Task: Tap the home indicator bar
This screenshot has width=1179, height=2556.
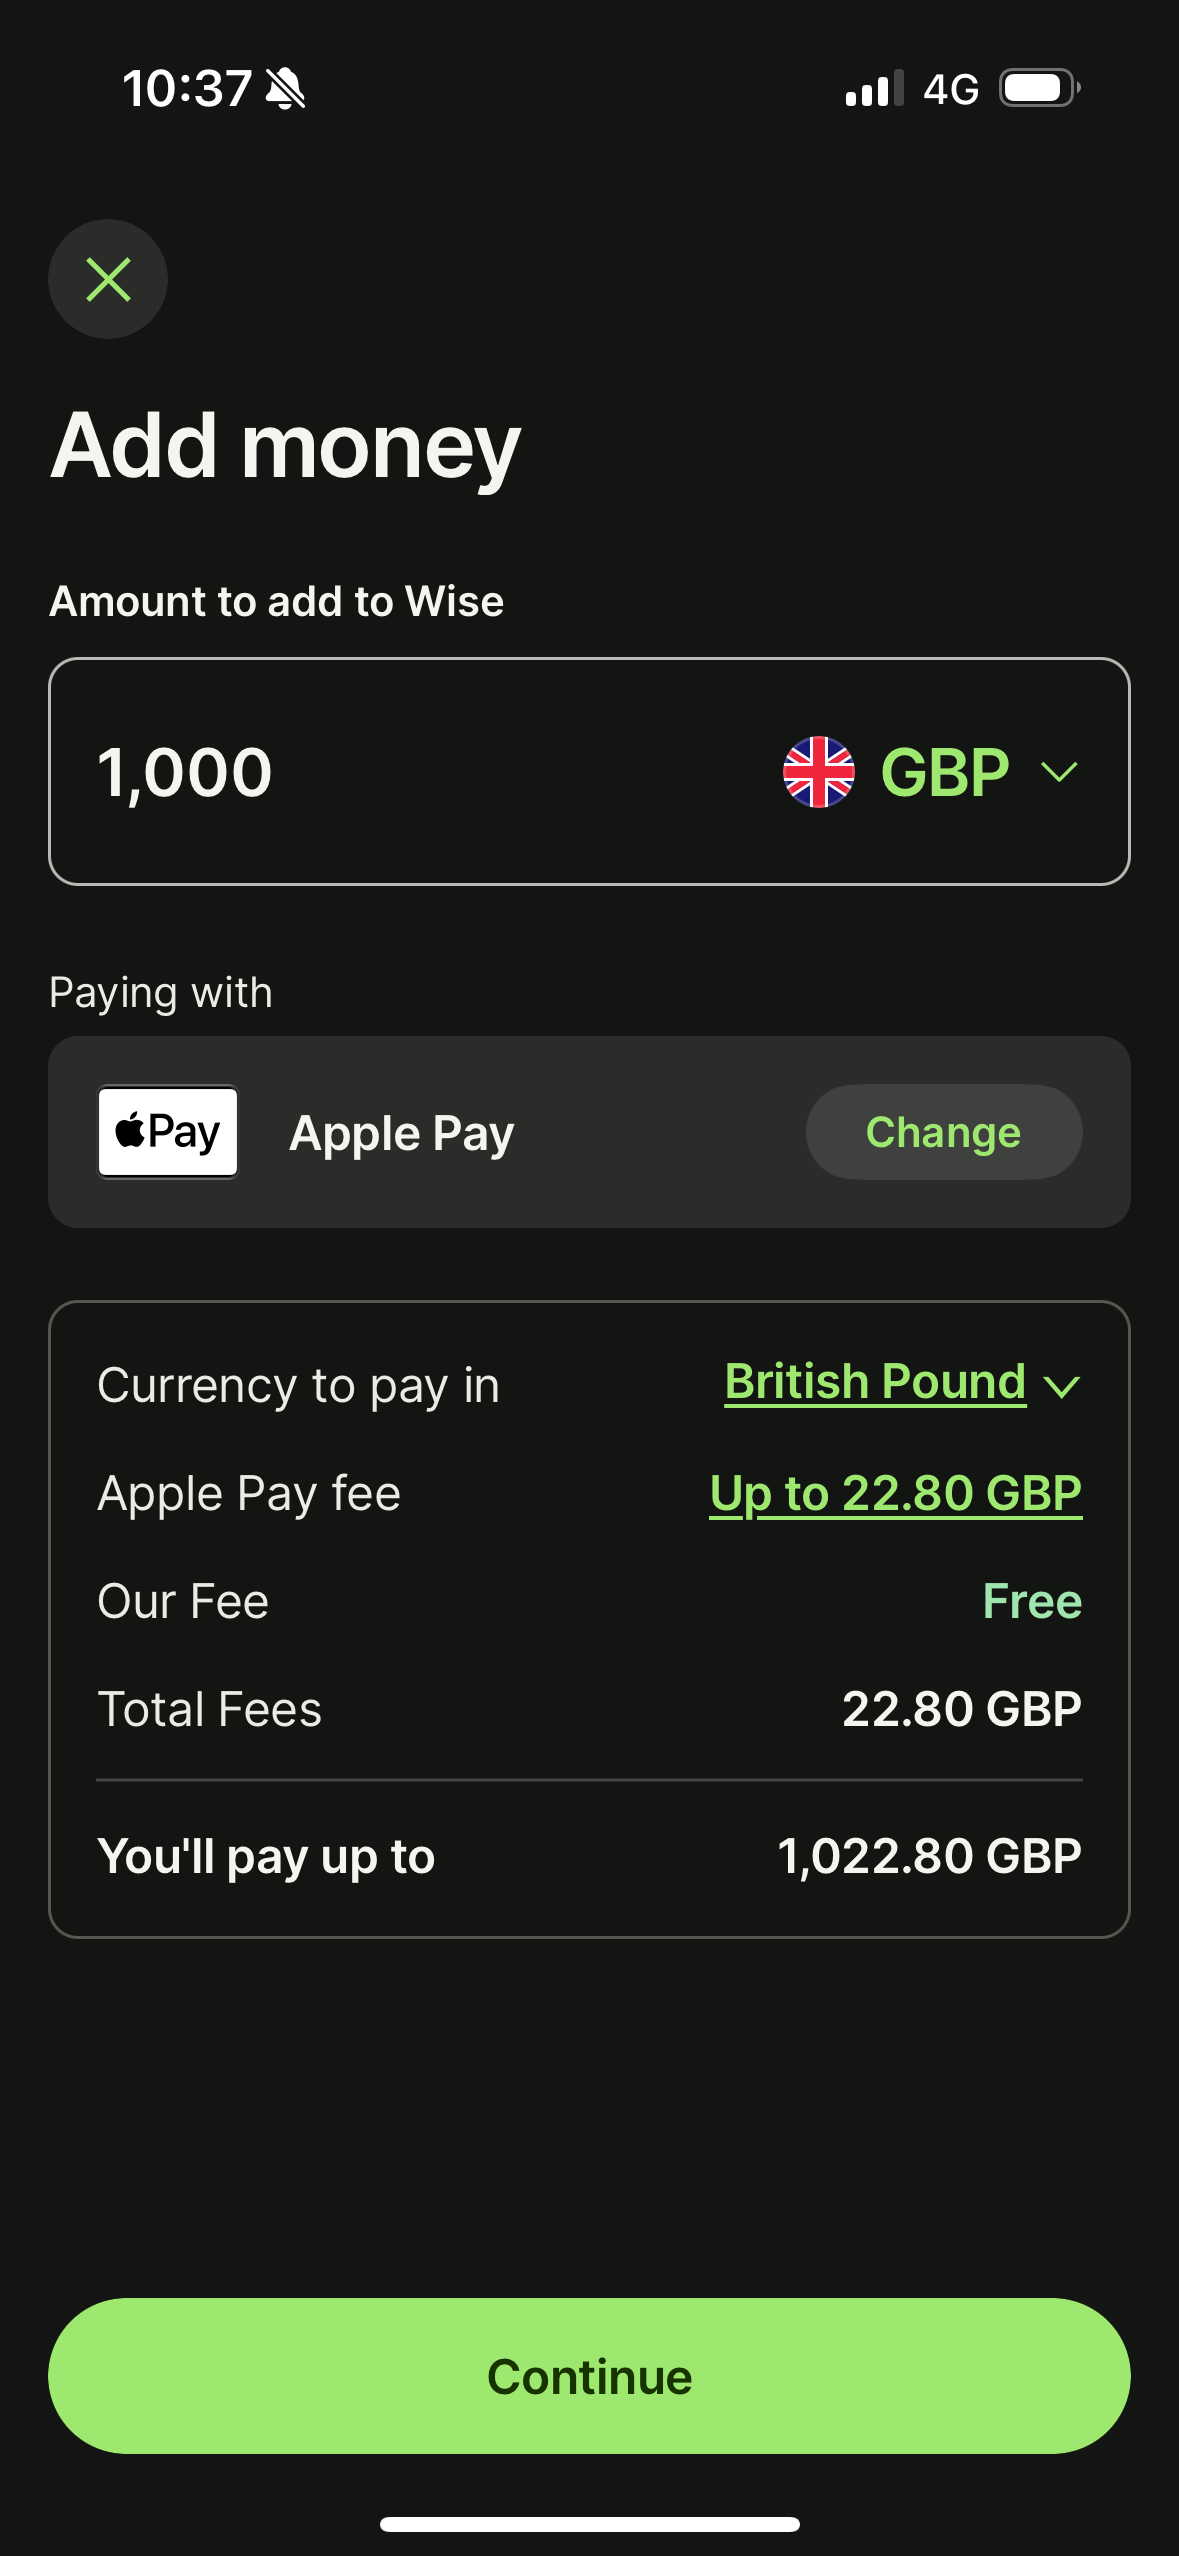Action: 589,2524
